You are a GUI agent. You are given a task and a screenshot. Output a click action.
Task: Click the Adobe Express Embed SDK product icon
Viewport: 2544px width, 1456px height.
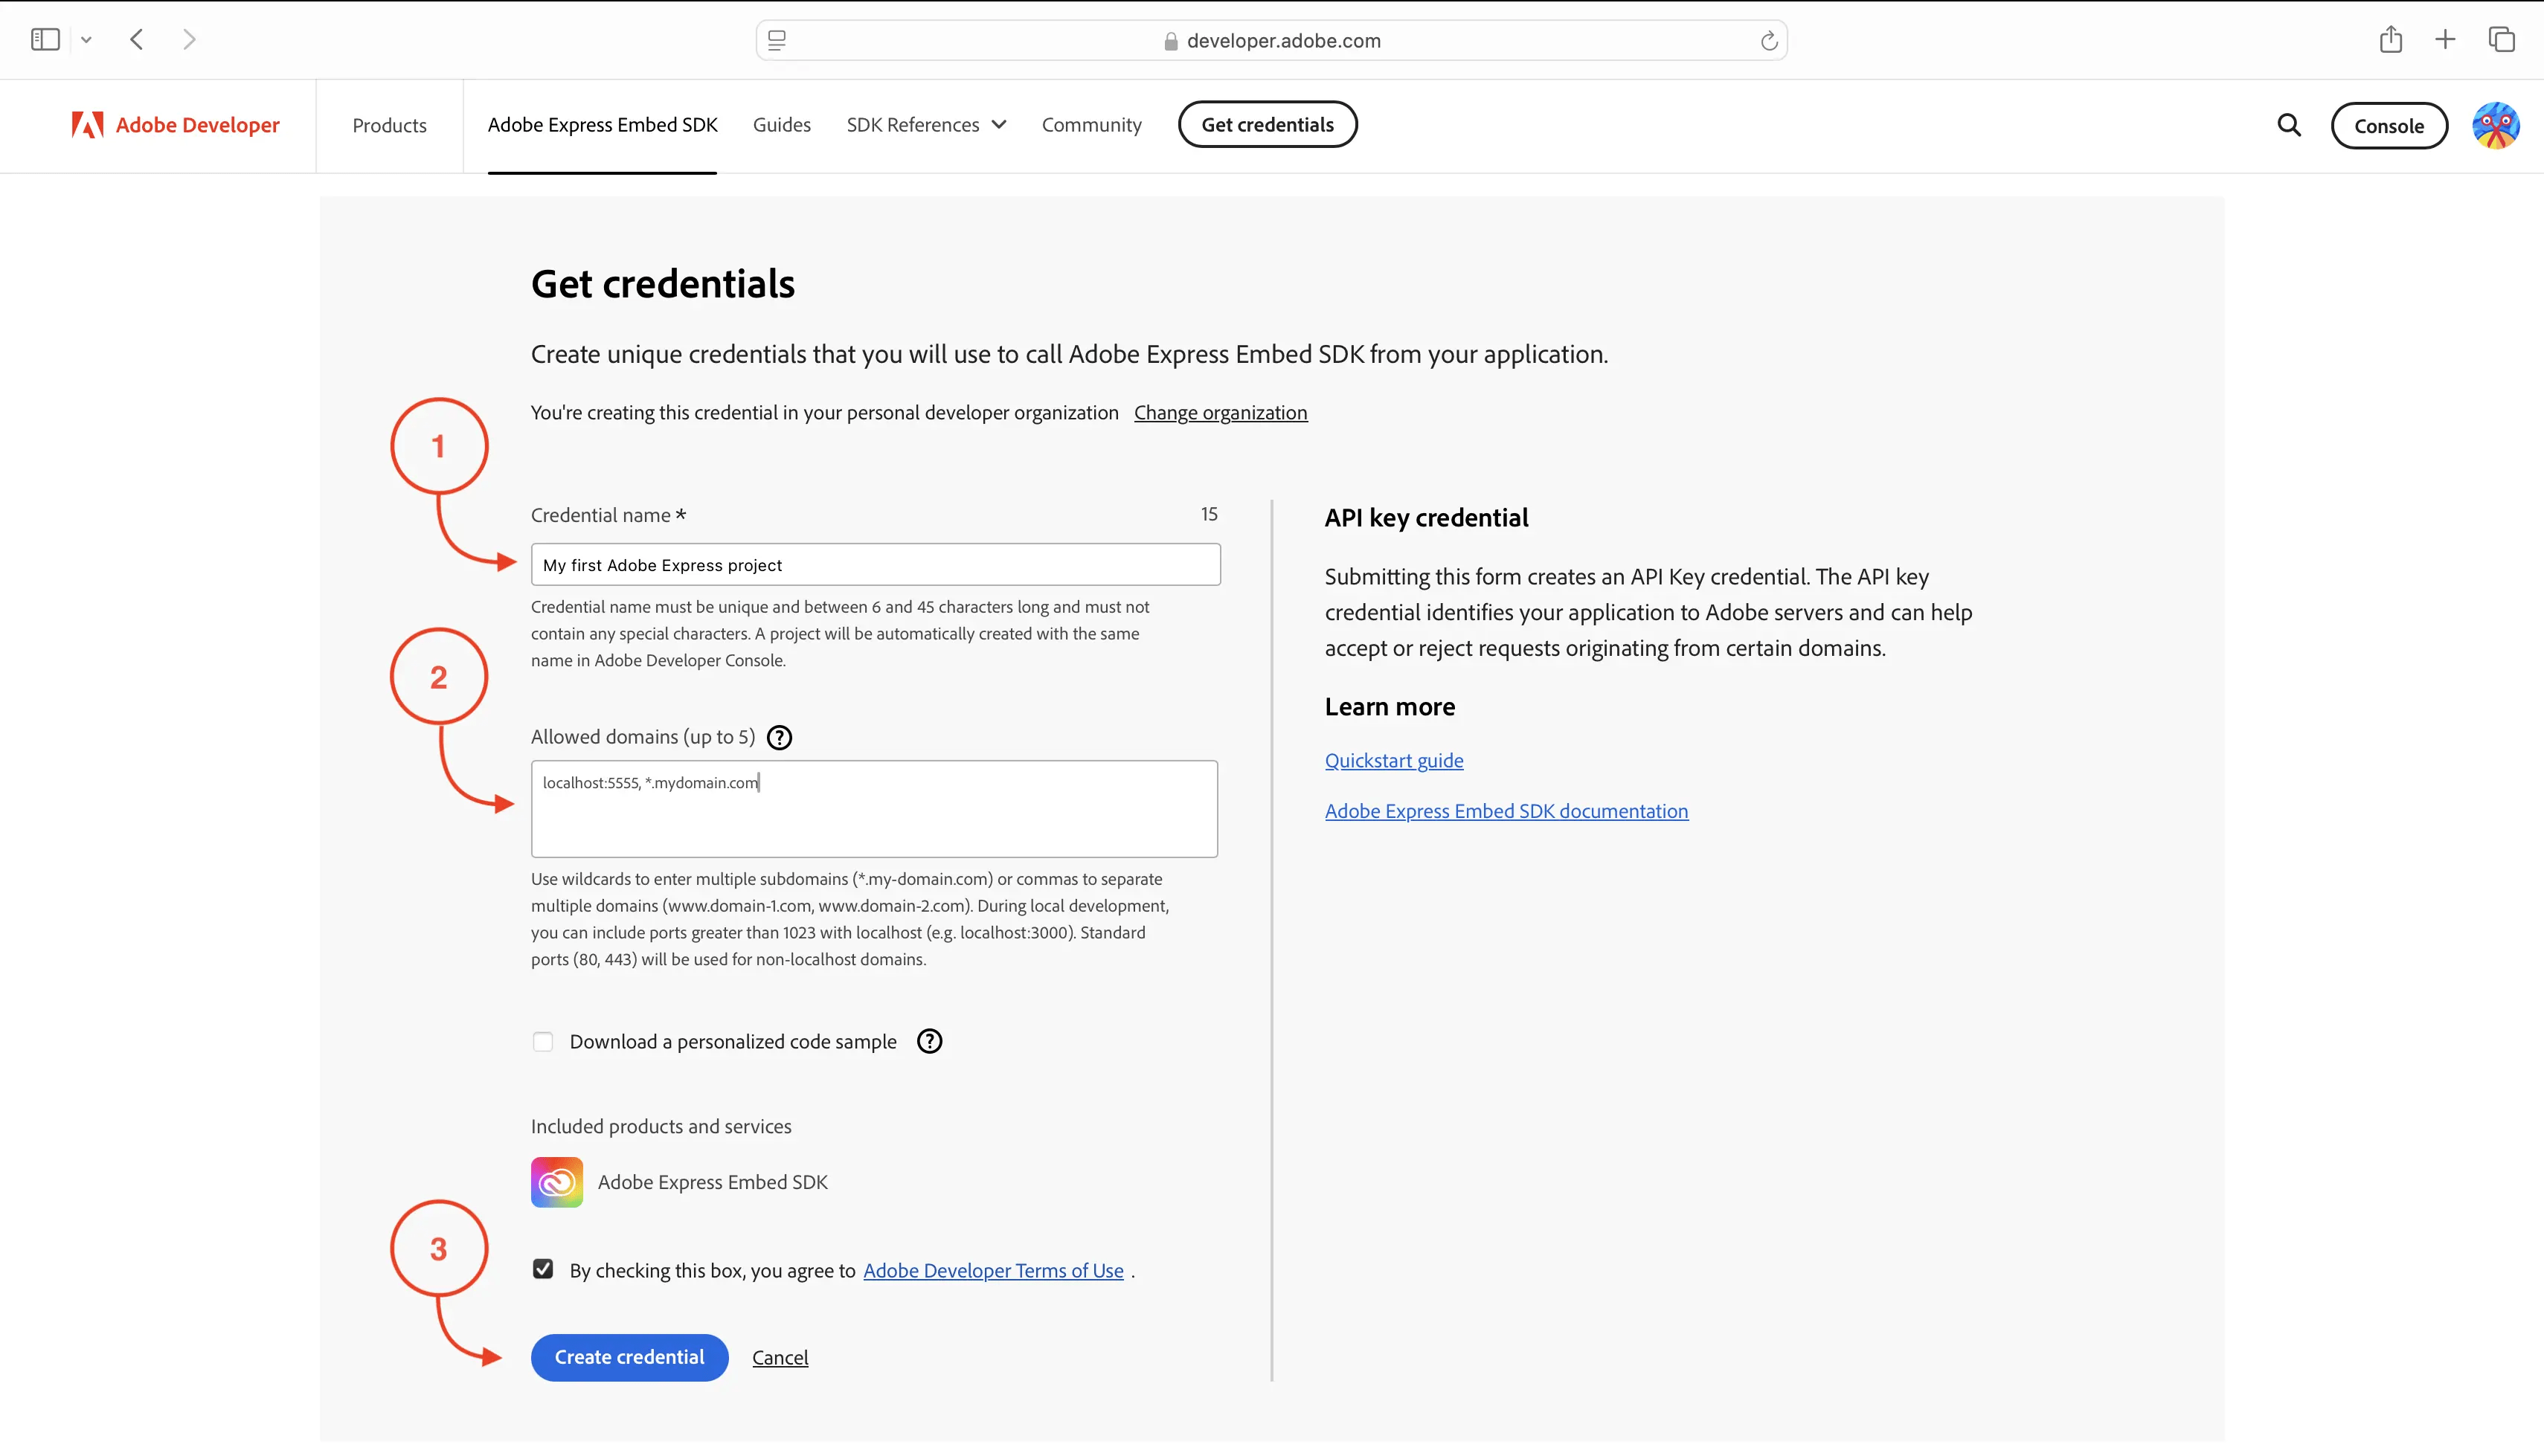(556, 1182)
